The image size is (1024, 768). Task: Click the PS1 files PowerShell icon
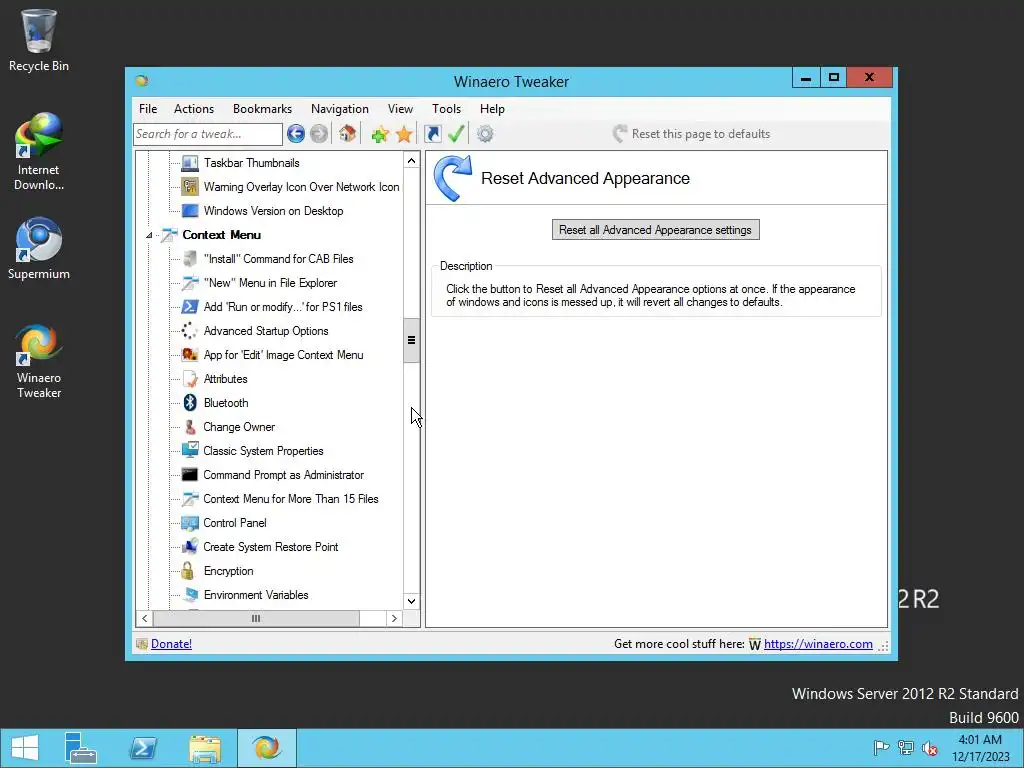pos(190,307)
